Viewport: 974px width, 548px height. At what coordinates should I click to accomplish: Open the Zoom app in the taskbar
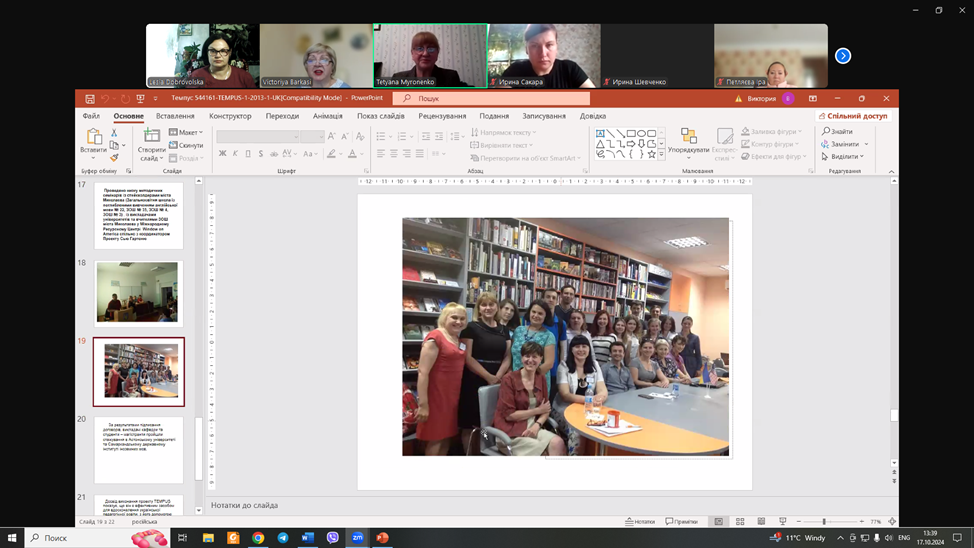pos(357,538)
